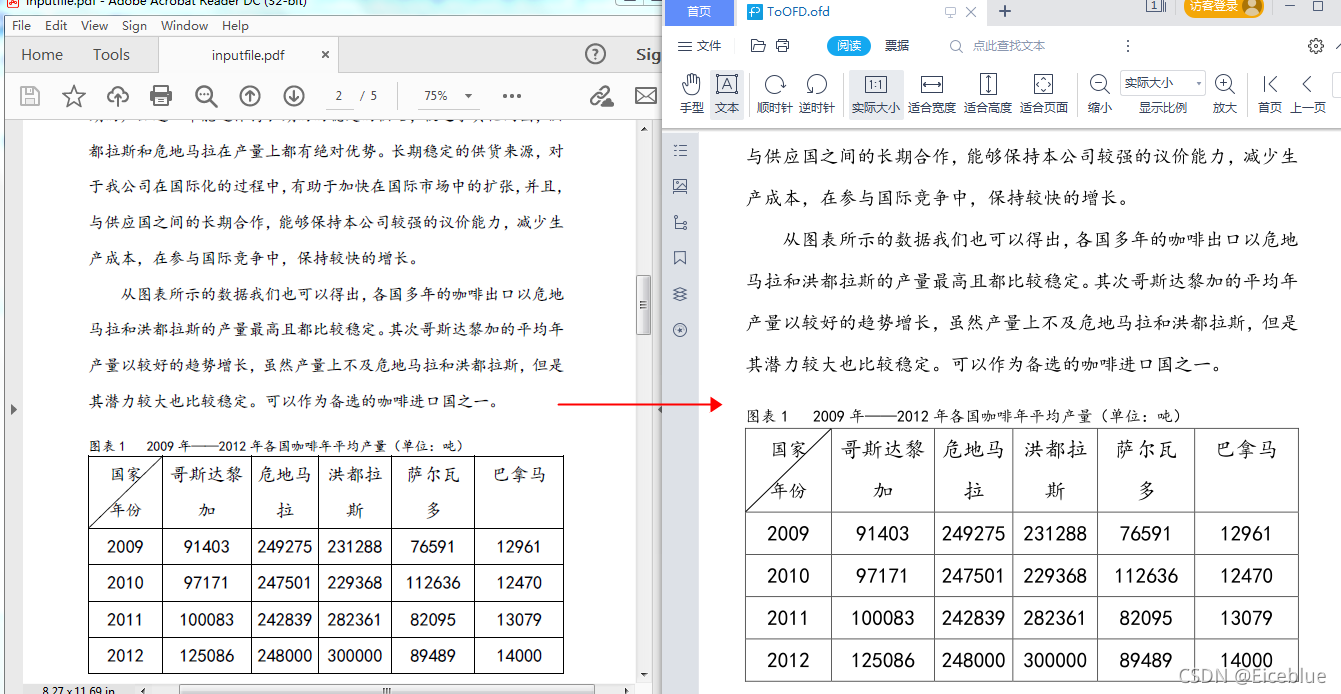Open the more tools ellipsis in Acrobat

(x=512, y=96)
